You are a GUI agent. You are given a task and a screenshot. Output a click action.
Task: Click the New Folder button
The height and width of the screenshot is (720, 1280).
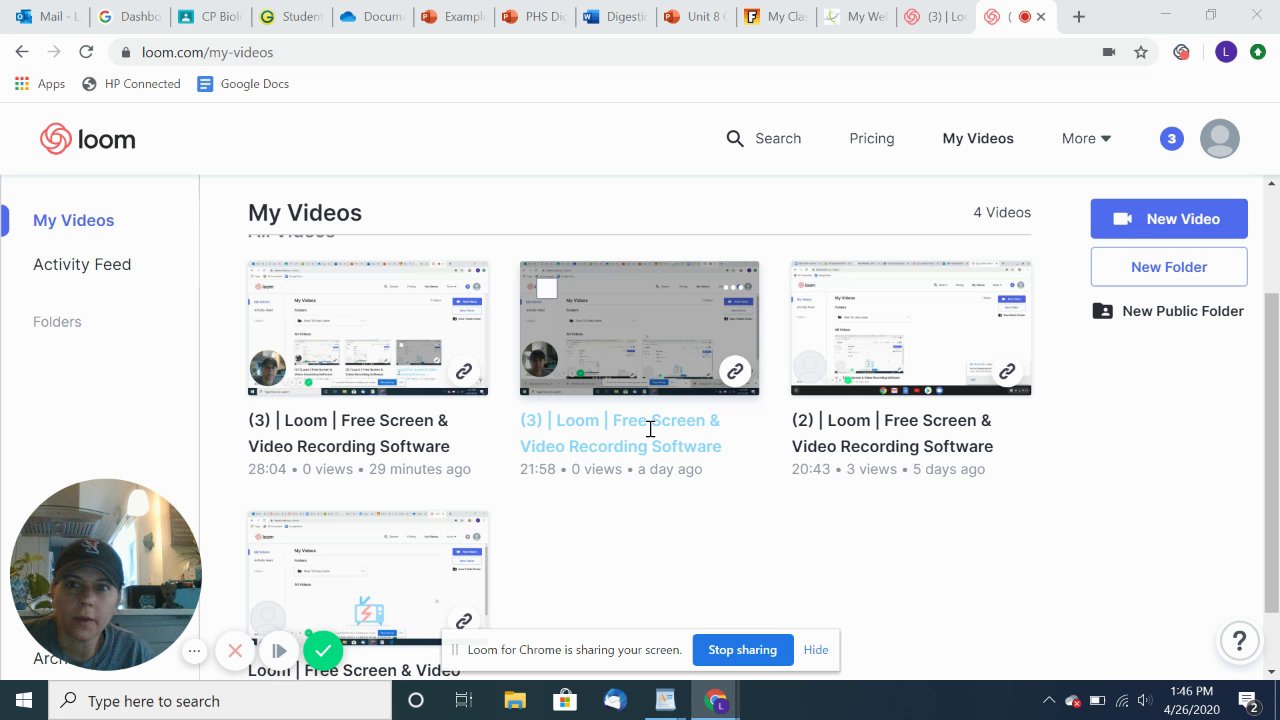coord(1169,267)
